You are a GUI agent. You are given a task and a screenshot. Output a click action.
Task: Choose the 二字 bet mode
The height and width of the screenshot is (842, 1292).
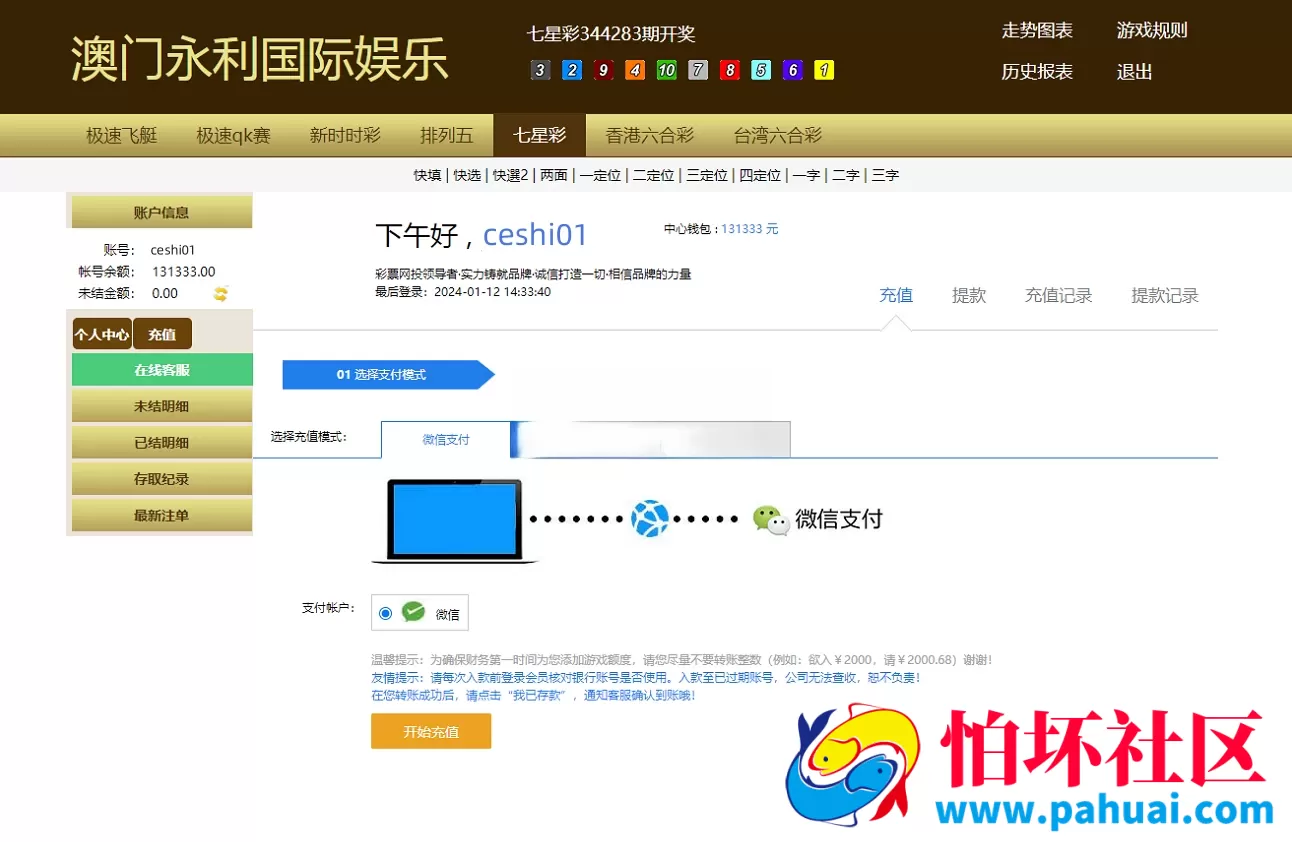pyautogui.click(x=846, y=175)
